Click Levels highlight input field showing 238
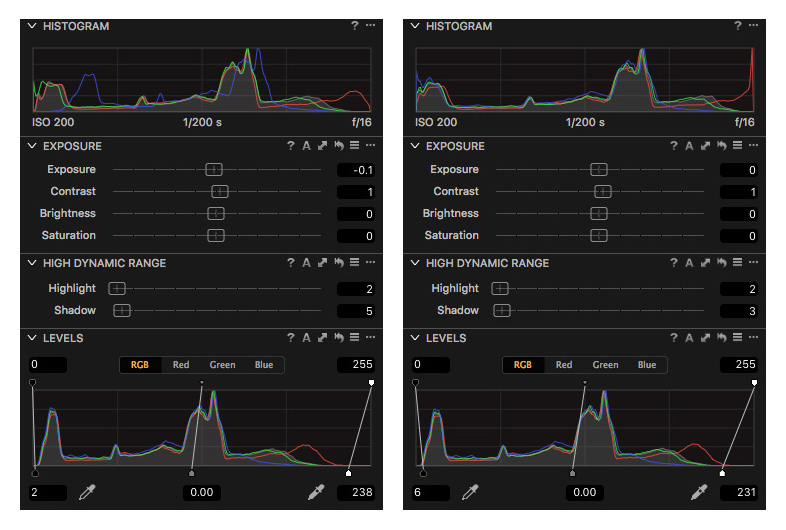This screenshot has height=530, width=786. tap(356, 492)
